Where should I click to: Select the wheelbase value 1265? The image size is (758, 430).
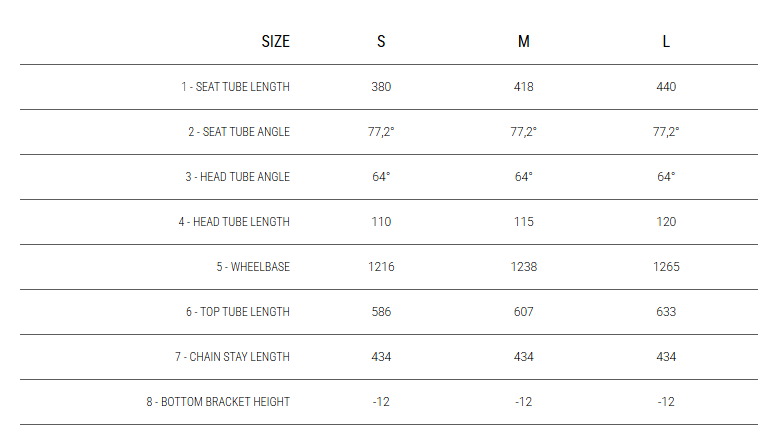(x=666, y=267)
